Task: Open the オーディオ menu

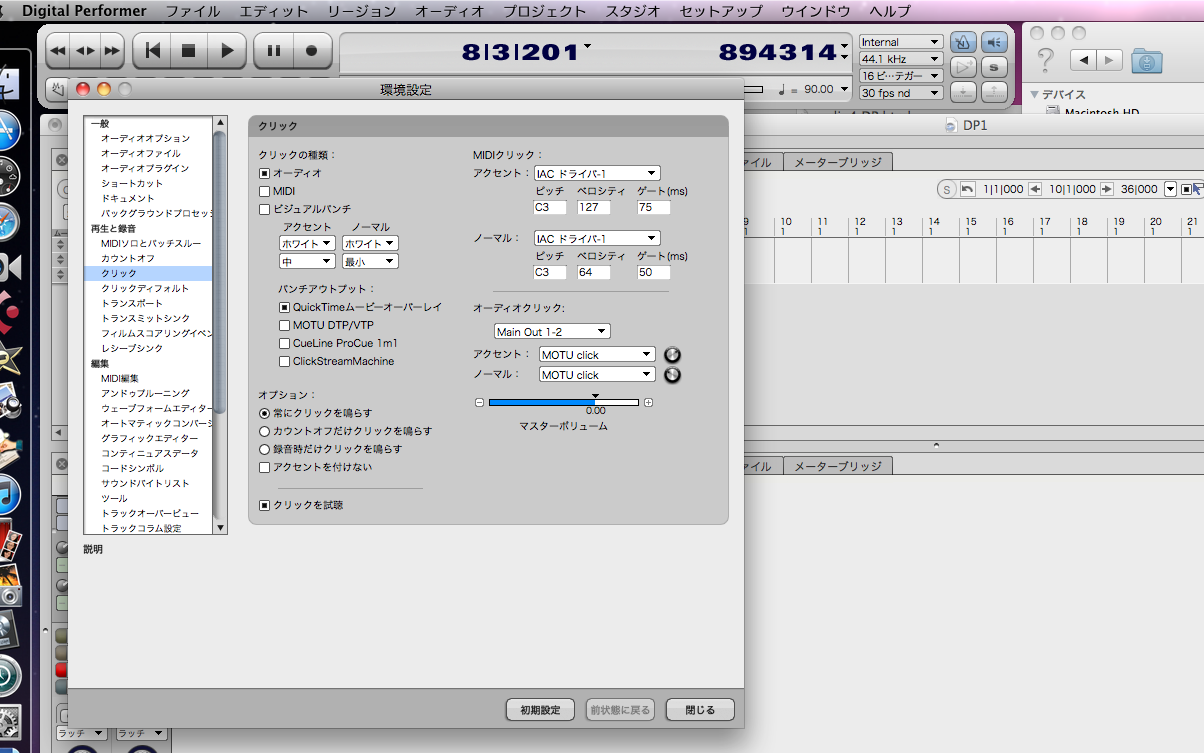Action: (450, 11)
